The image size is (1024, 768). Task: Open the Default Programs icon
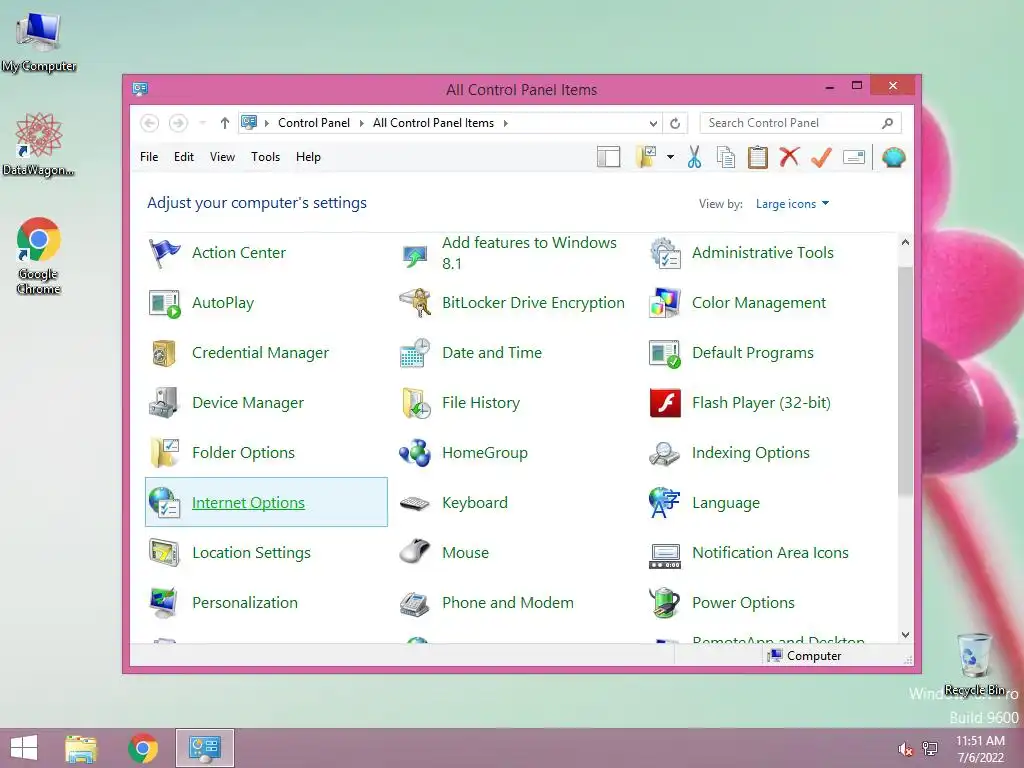[x=665, y=353]
